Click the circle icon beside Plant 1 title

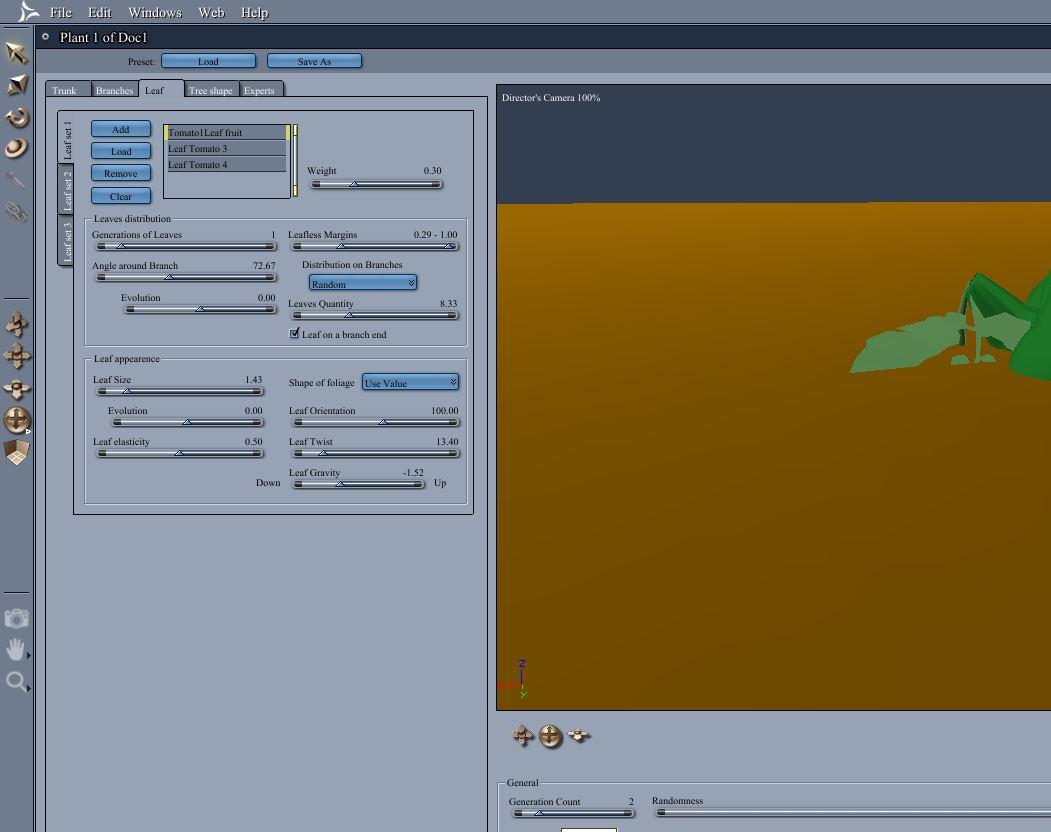pyautogui.click(x=46, y=37)
